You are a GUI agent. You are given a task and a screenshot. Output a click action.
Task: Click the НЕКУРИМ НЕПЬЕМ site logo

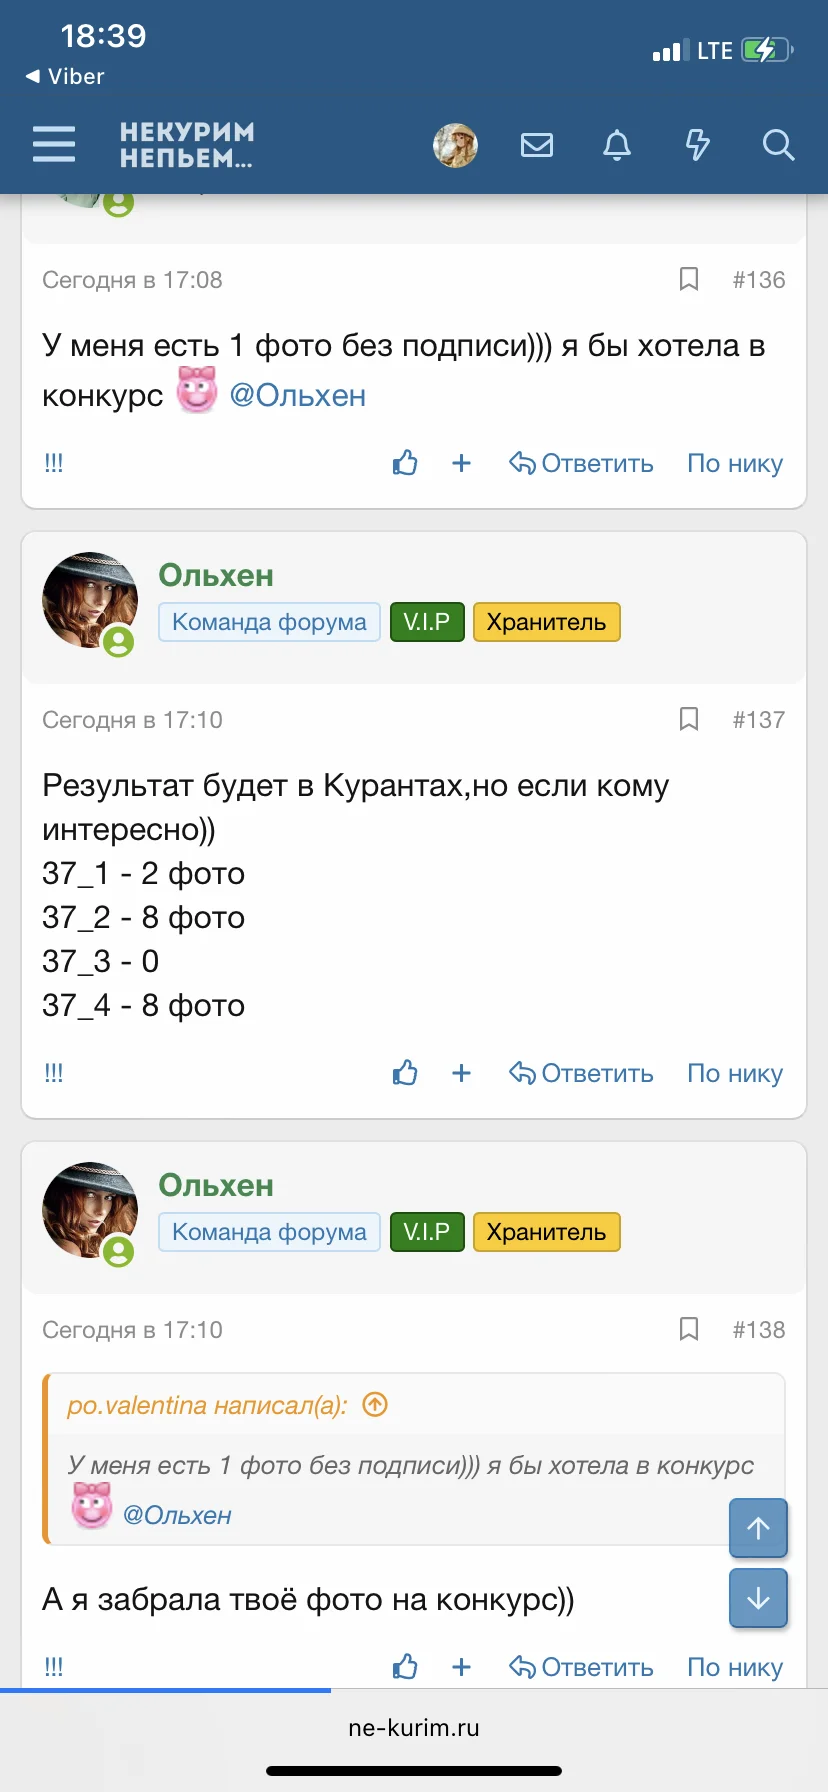point(187,144)
